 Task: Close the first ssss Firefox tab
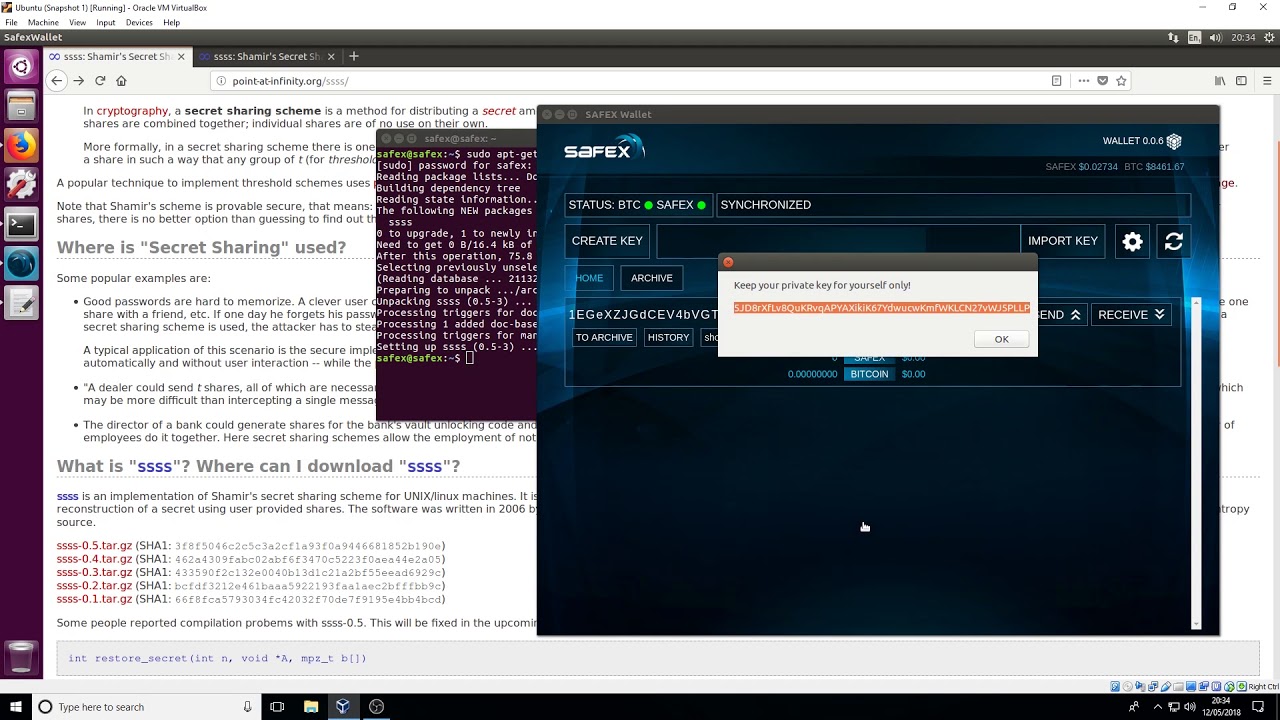pos(180,57)
